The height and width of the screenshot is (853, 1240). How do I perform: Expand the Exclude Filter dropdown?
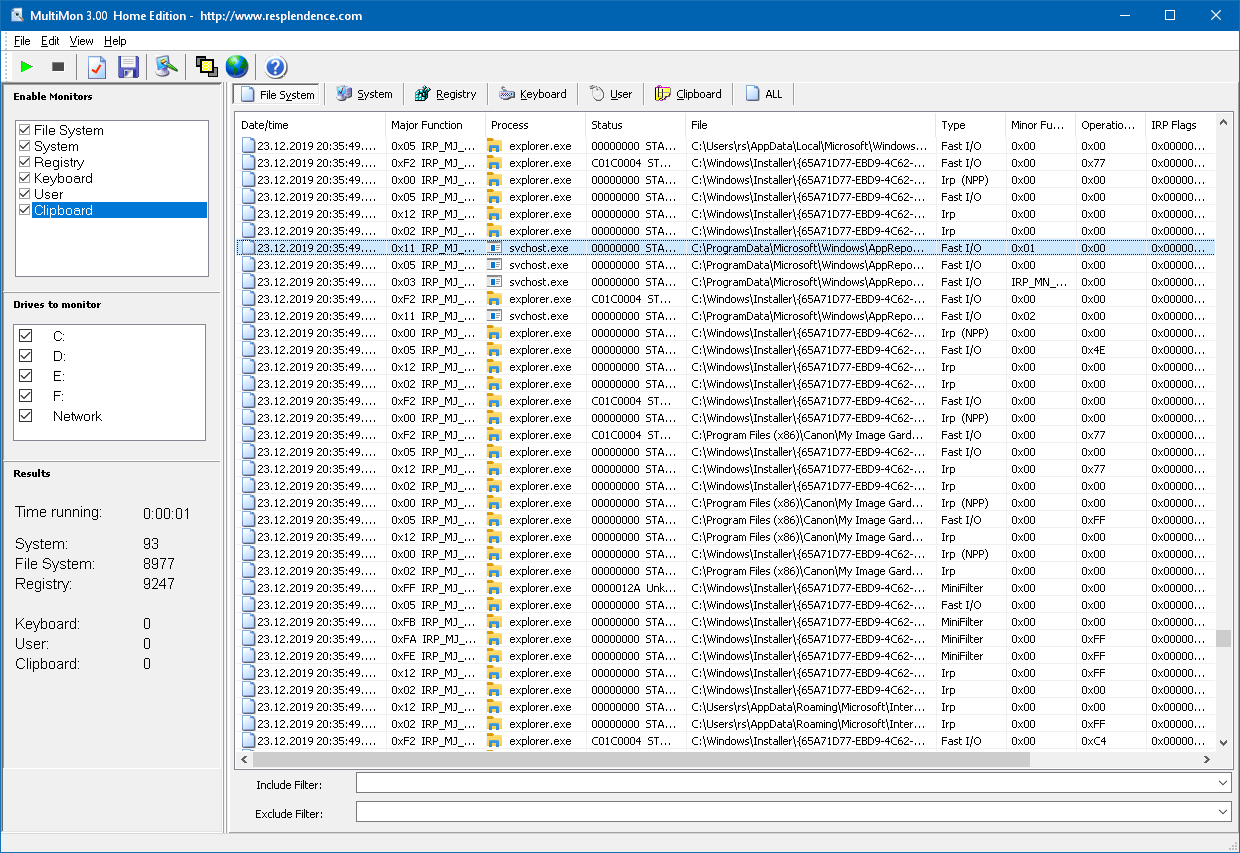1223,812
